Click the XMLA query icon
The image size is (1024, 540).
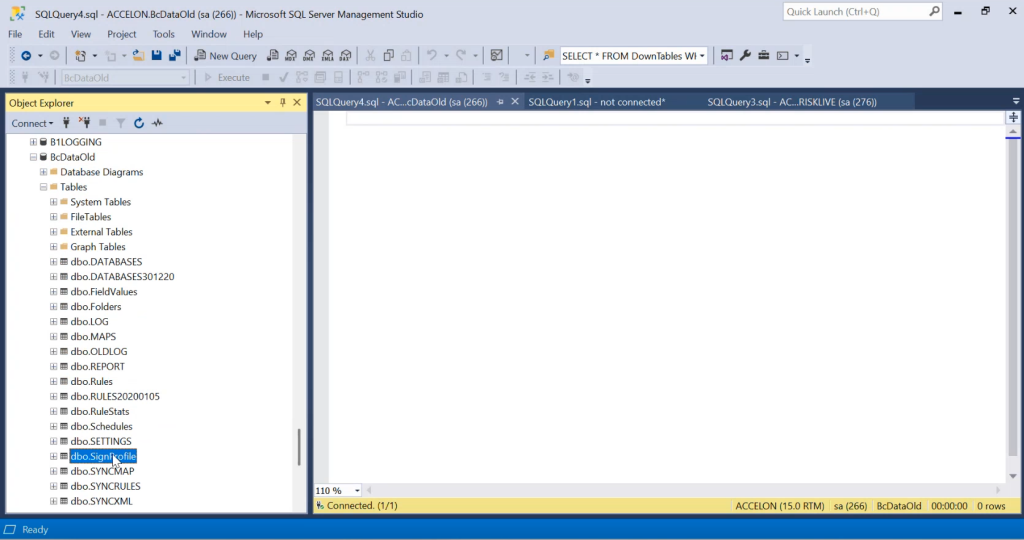[328, 56]
